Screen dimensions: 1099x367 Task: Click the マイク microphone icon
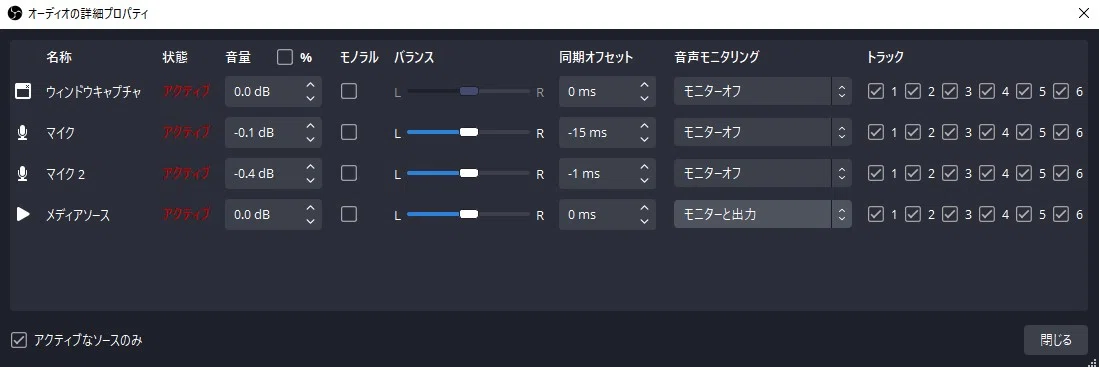[23, 132]
